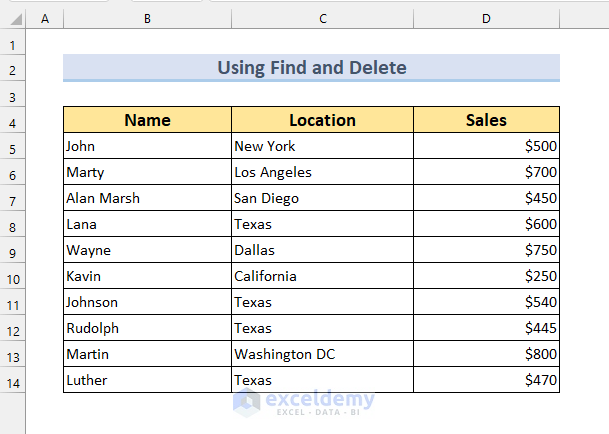This screenshot has width=609, height=434.
Task: Select the Los Angeles cell
Action: 322,172
